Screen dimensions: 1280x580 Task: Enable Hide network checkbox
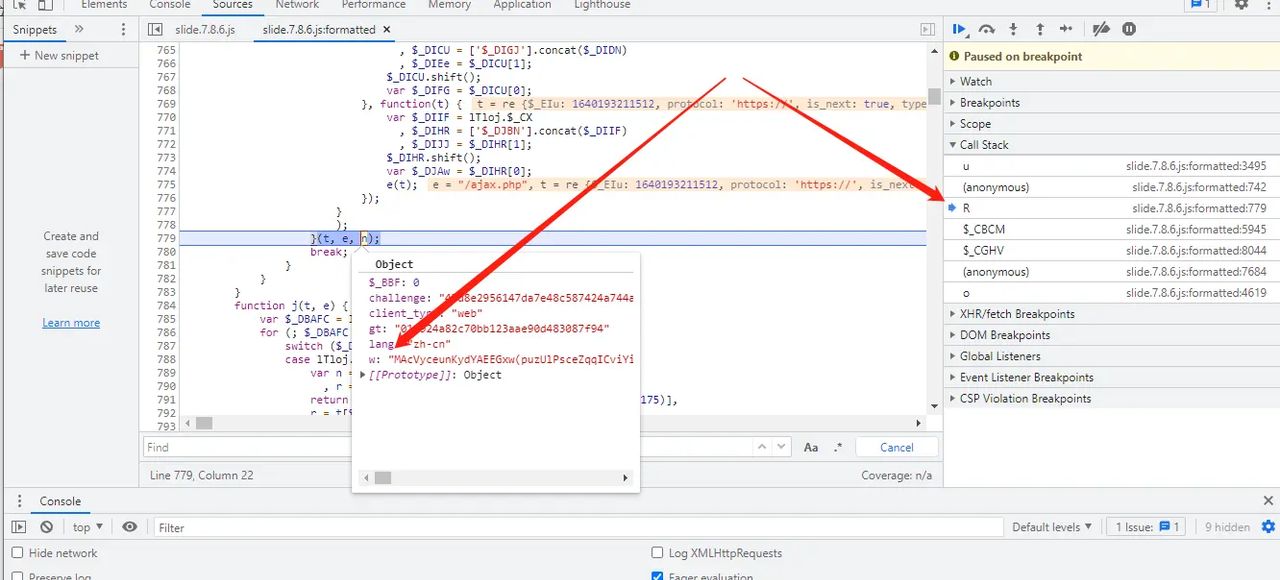pyautogui.click(x=17, y=553)
